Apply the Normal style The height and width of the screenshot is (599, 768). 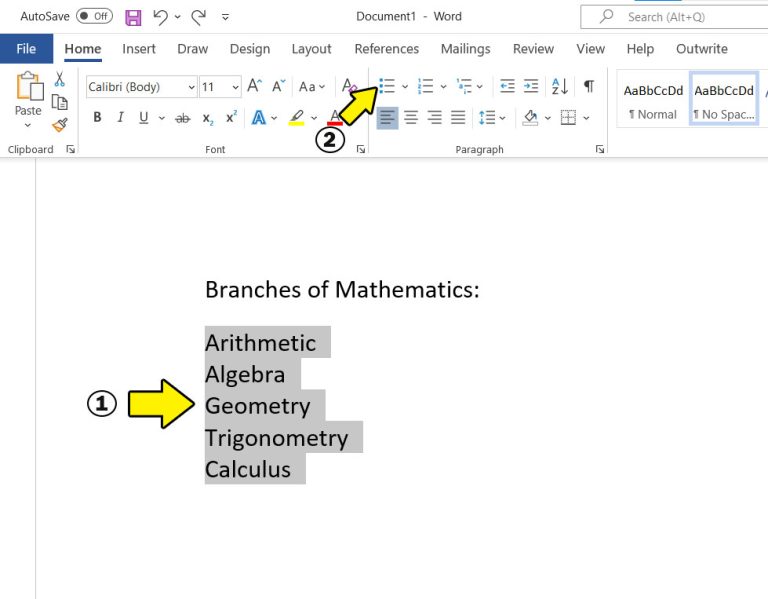point(652,99)
